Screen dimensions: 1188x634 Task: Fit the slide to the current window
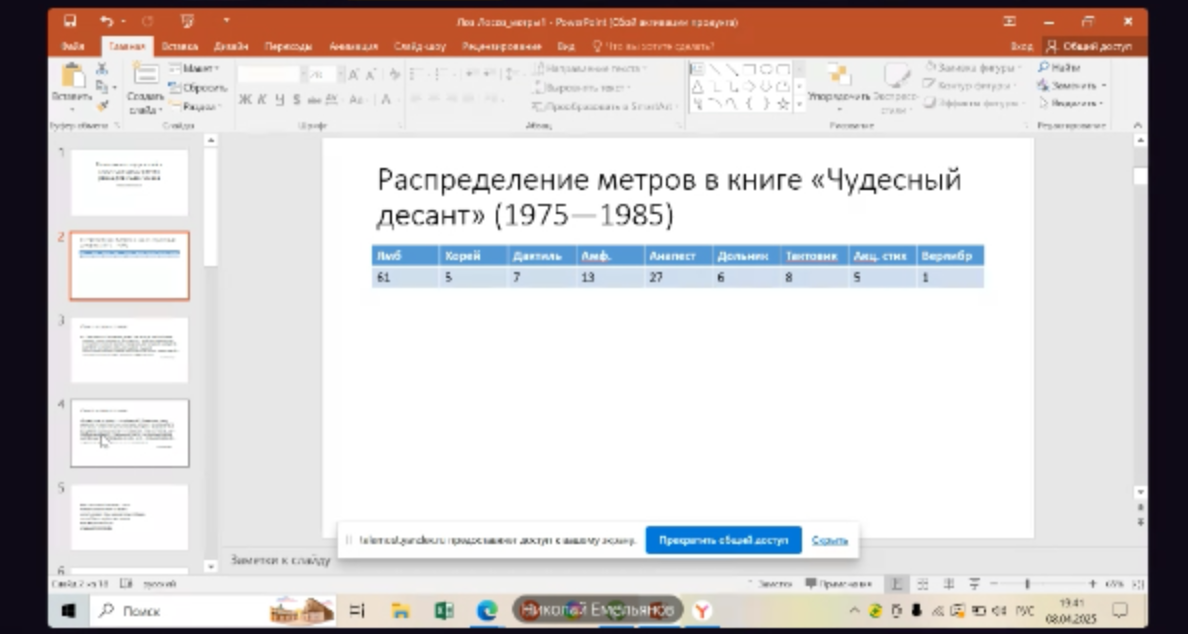coord(1138,584)
